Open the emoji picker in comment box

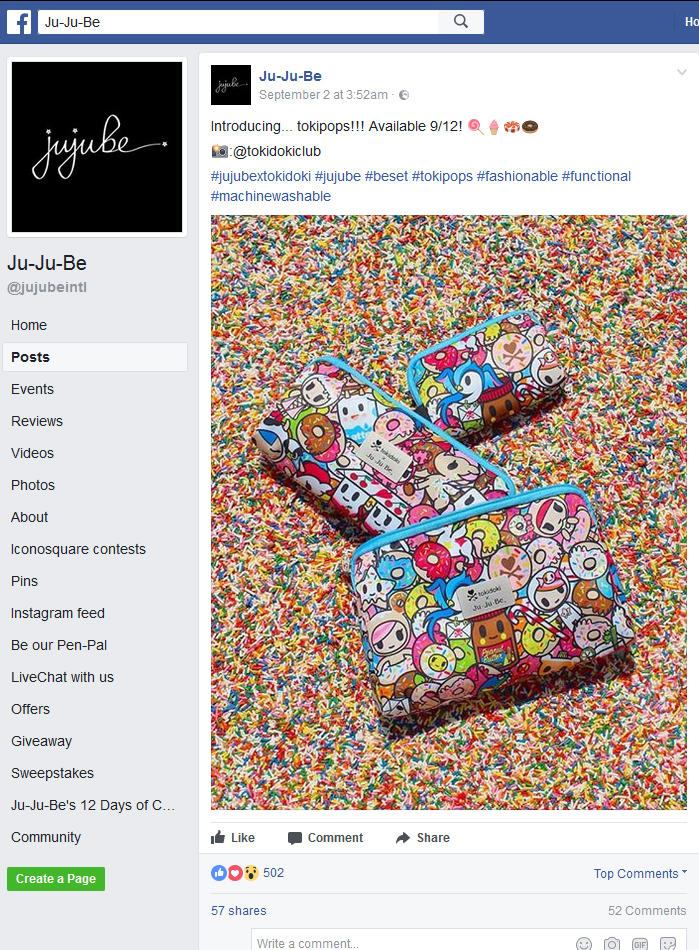click(583, 944)
